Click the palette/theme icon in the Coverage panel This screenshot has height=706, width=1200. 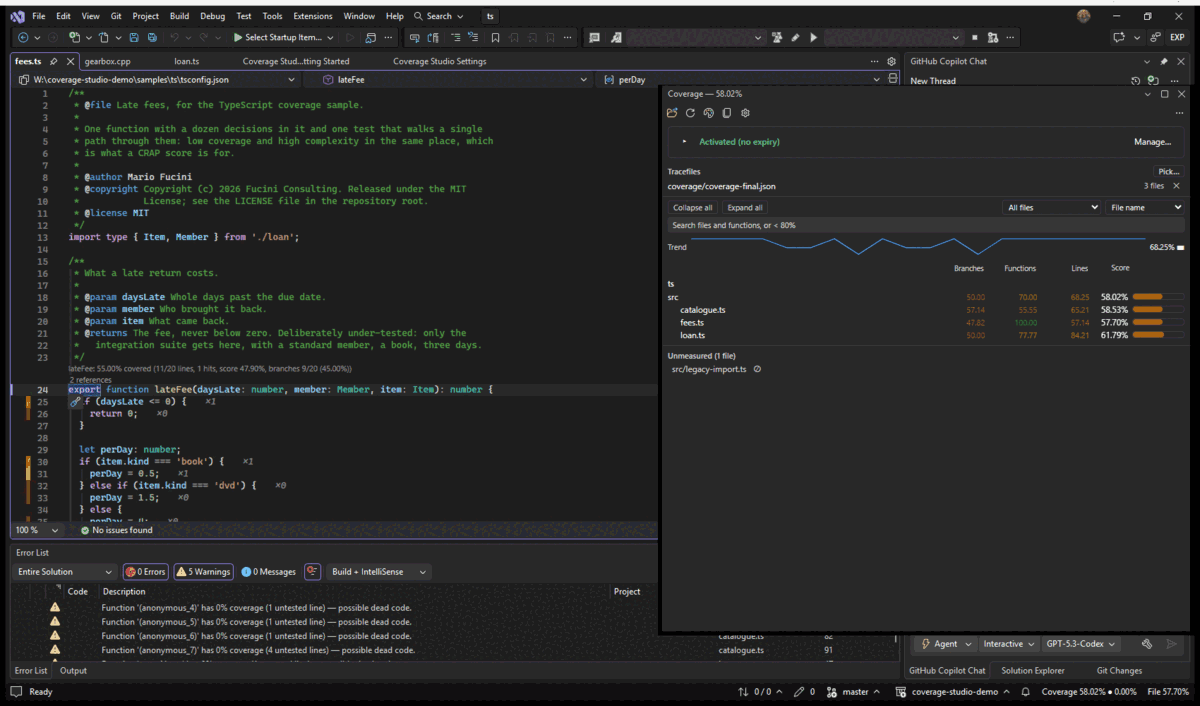[x=708, y=113]
